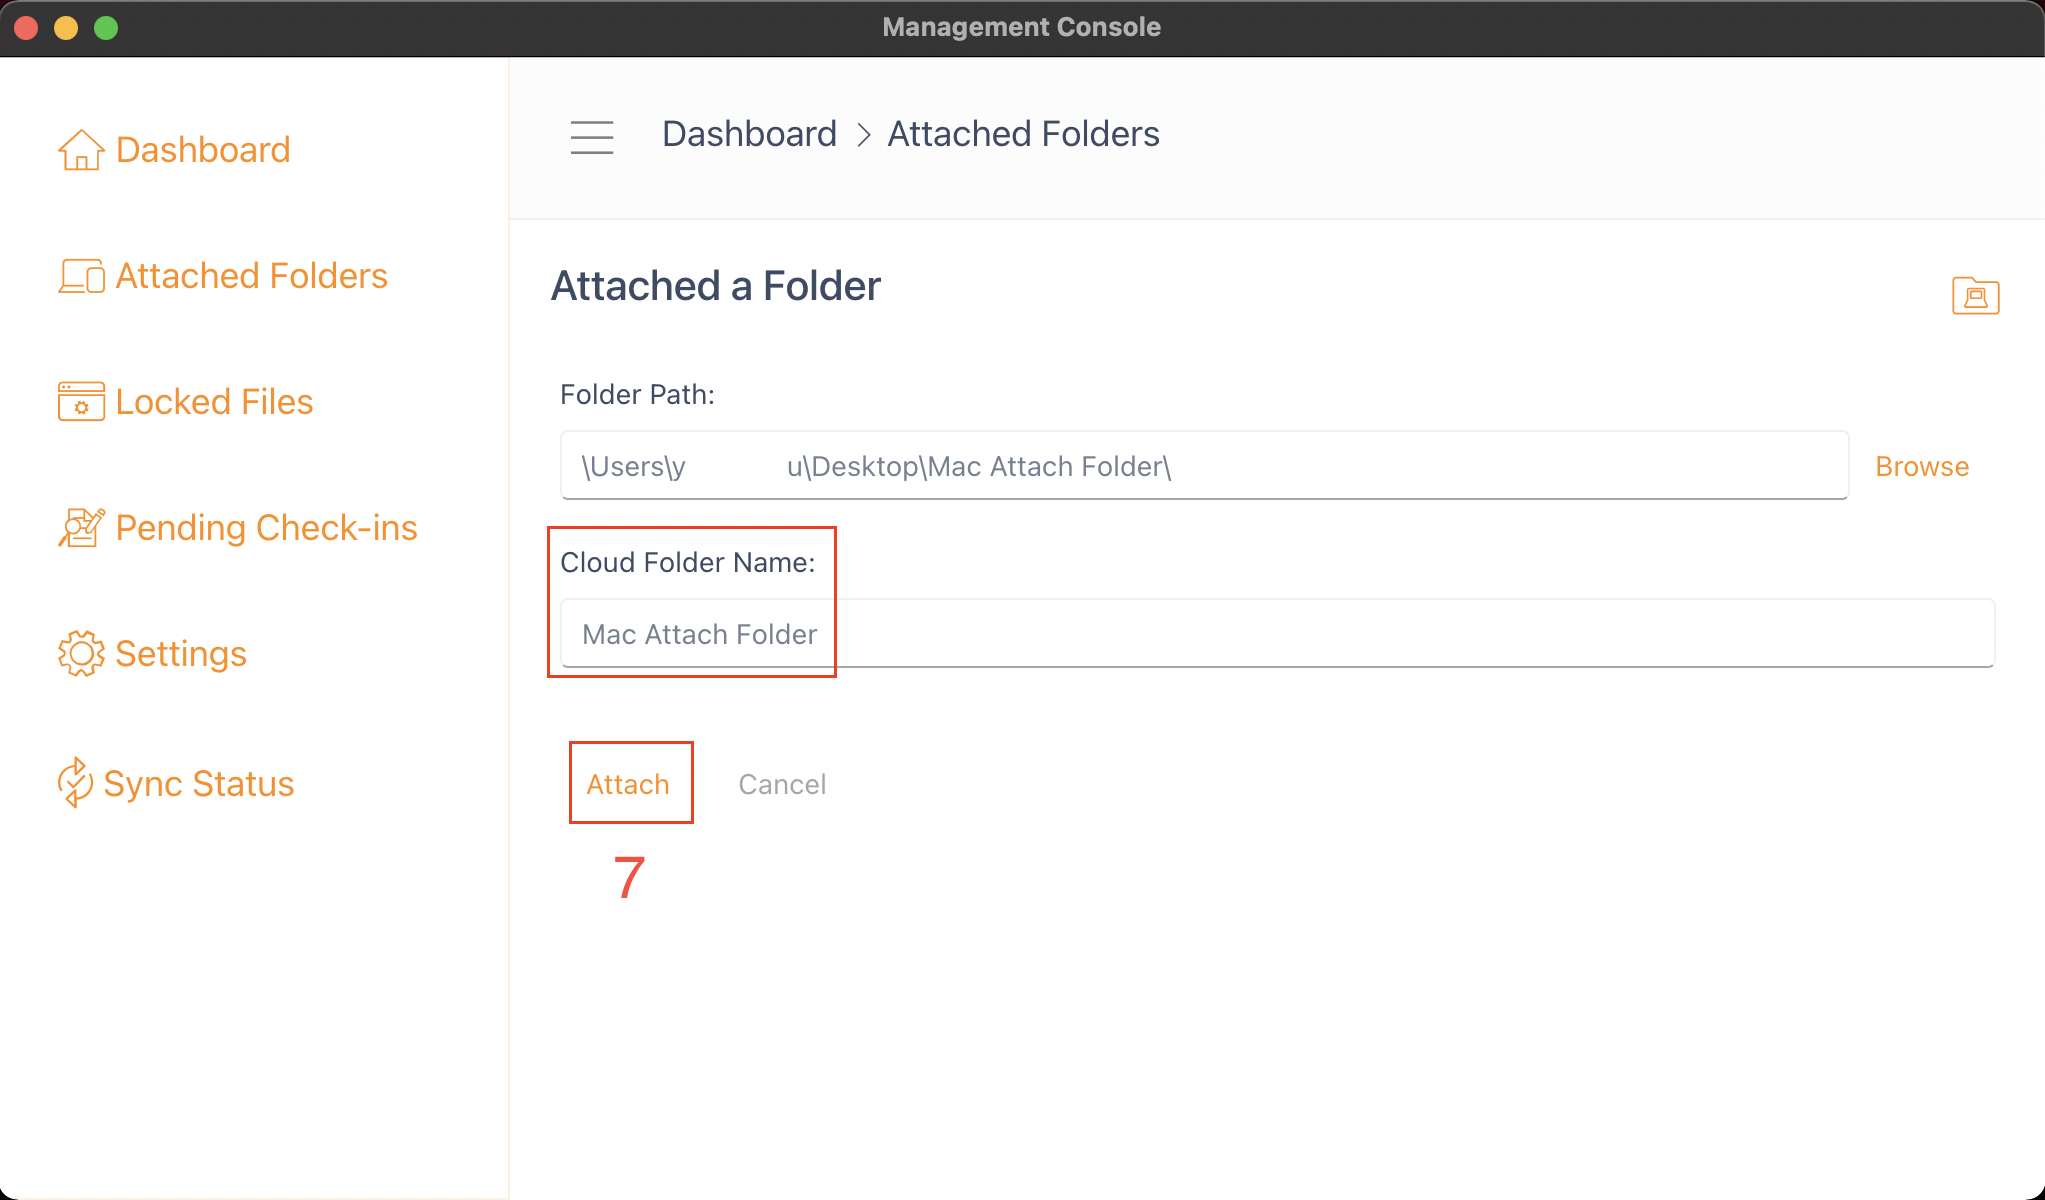Click the Attach button to confirm folder
Viewport: 2045px width, 1200px height.
pyautogui.click(x=628, y=781)
